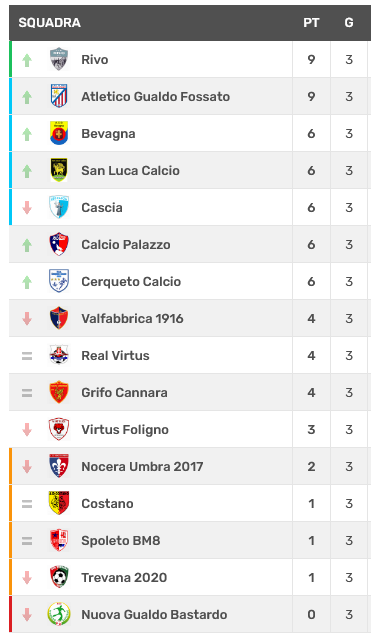The image size is (371, 641).
Task: Click the Nuova Gualdo Bastardo green logo
Action: pyautogui.click(x=59, y=614)
